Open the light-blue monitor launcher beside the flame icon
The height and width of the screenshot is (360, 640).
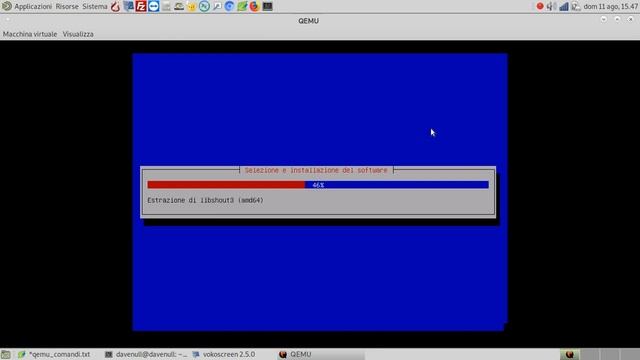coord(128,6)
